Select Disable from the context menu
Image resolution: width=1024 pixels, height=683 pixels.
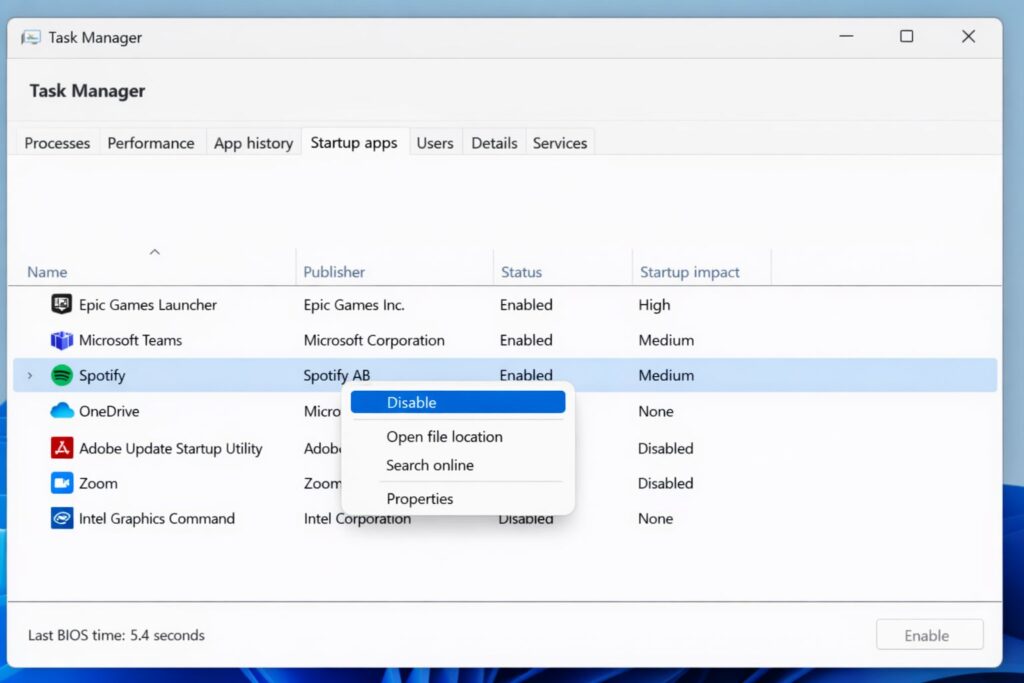[457, 402]
